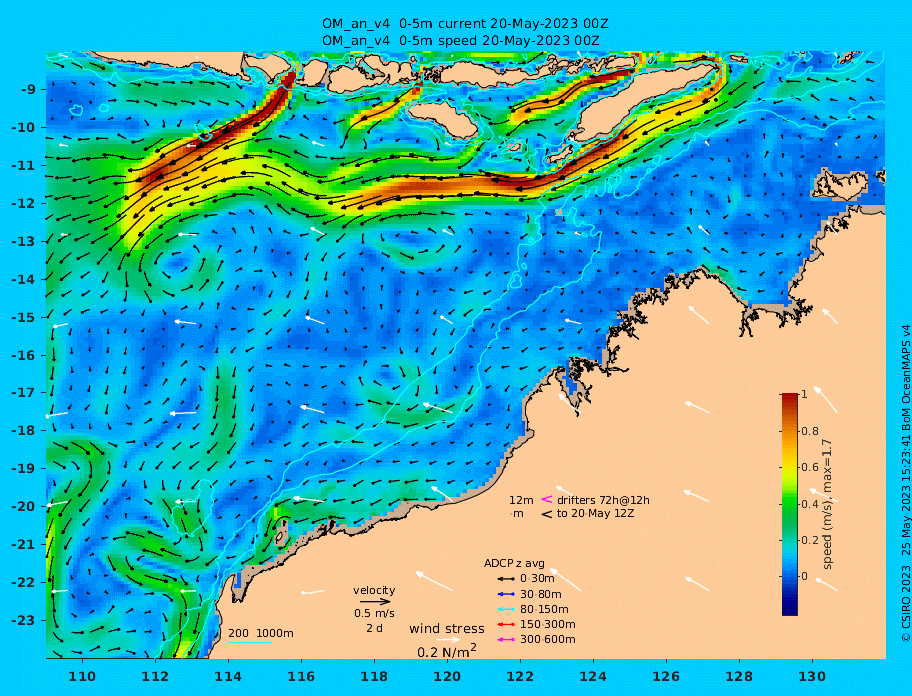Click the longitude label '126'
The image size is (912, 696).
point(666,676)
